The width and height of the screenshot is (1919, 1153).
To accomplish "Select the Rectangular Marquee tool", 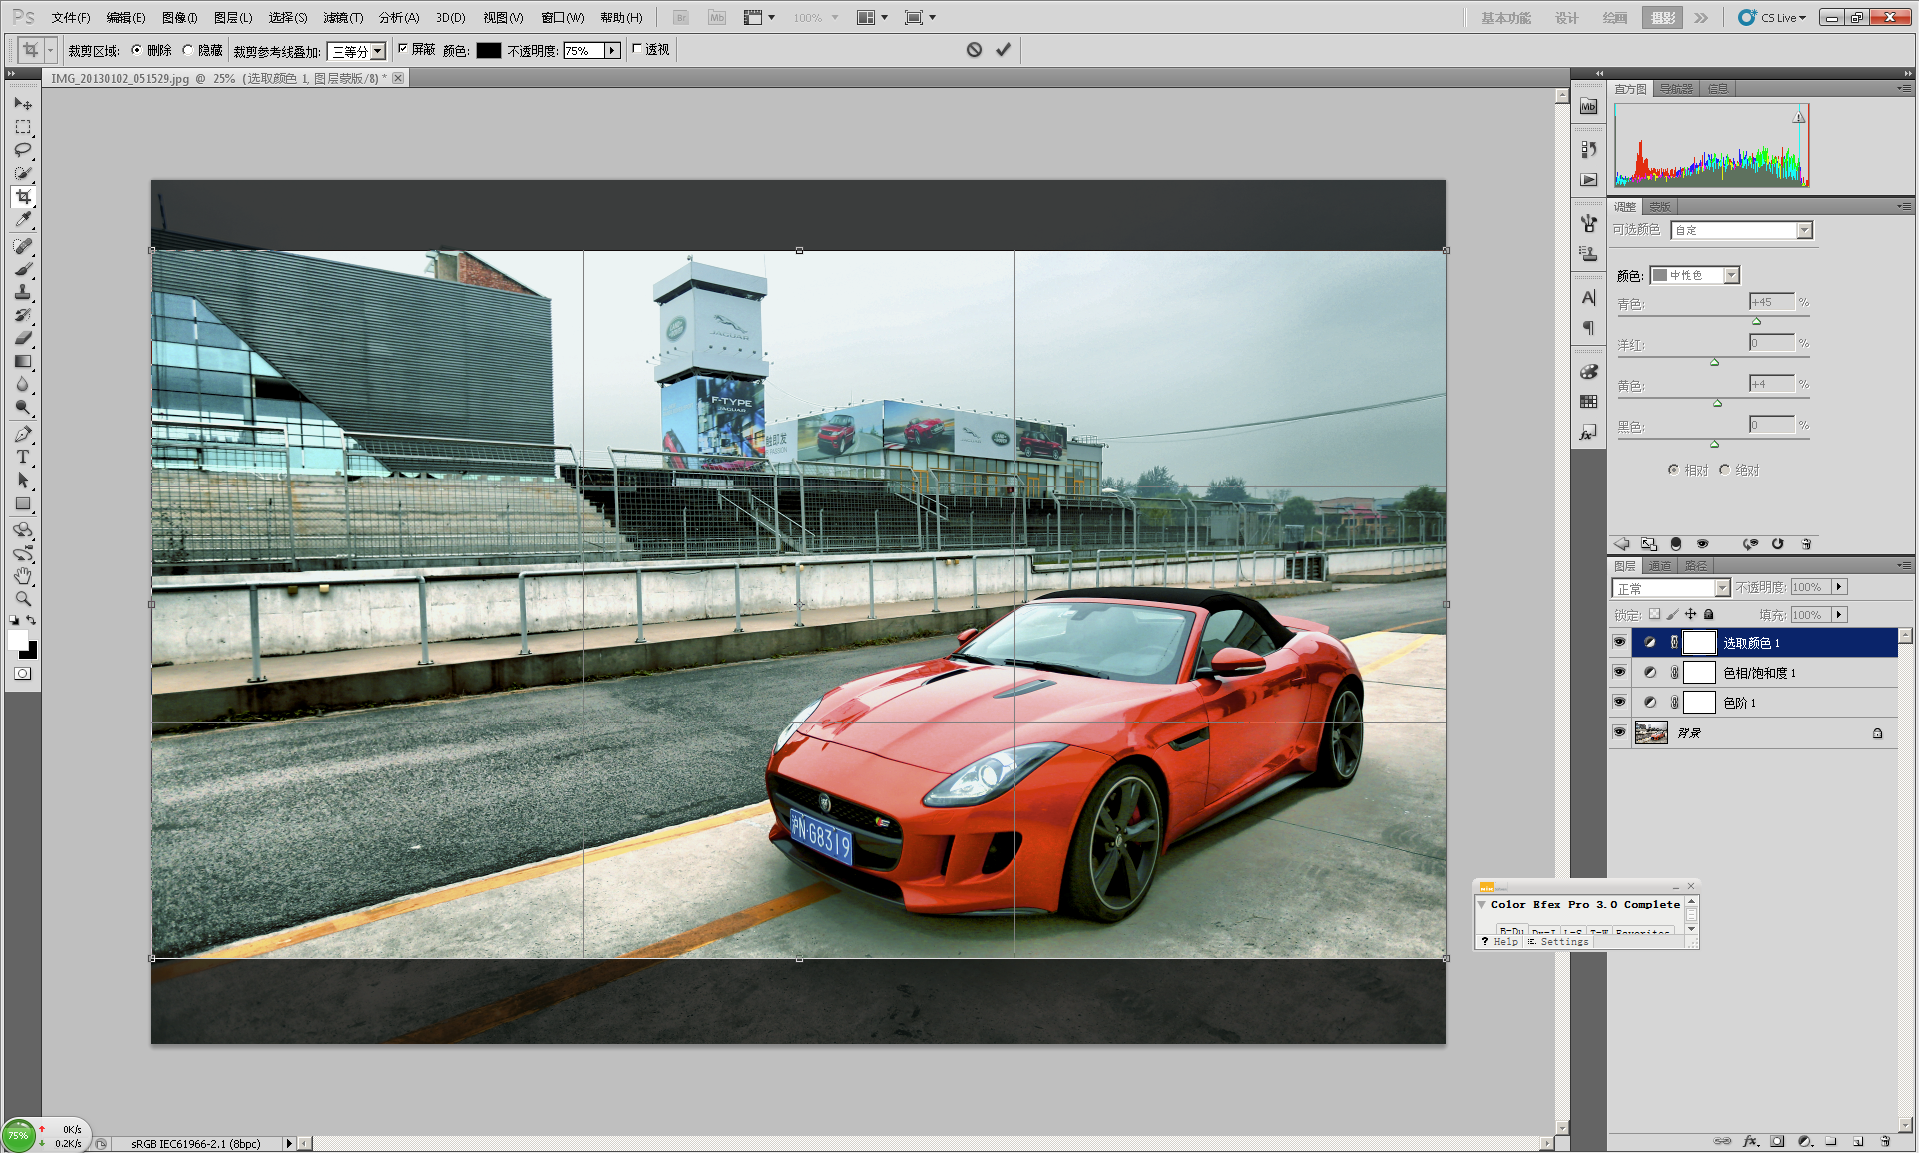I will click(x=23, y=127).
